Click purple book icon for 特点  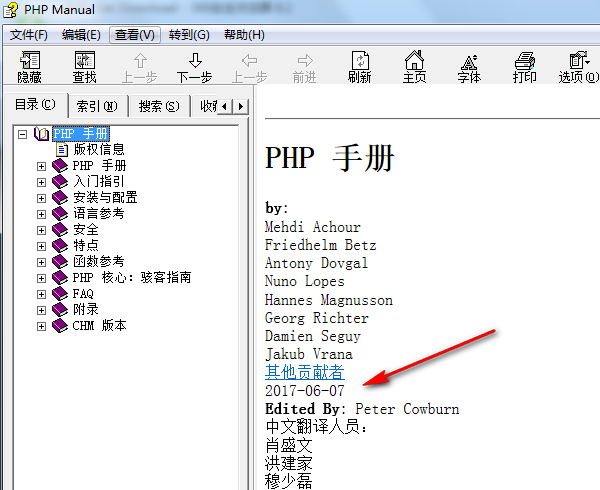tap(60, 246)
